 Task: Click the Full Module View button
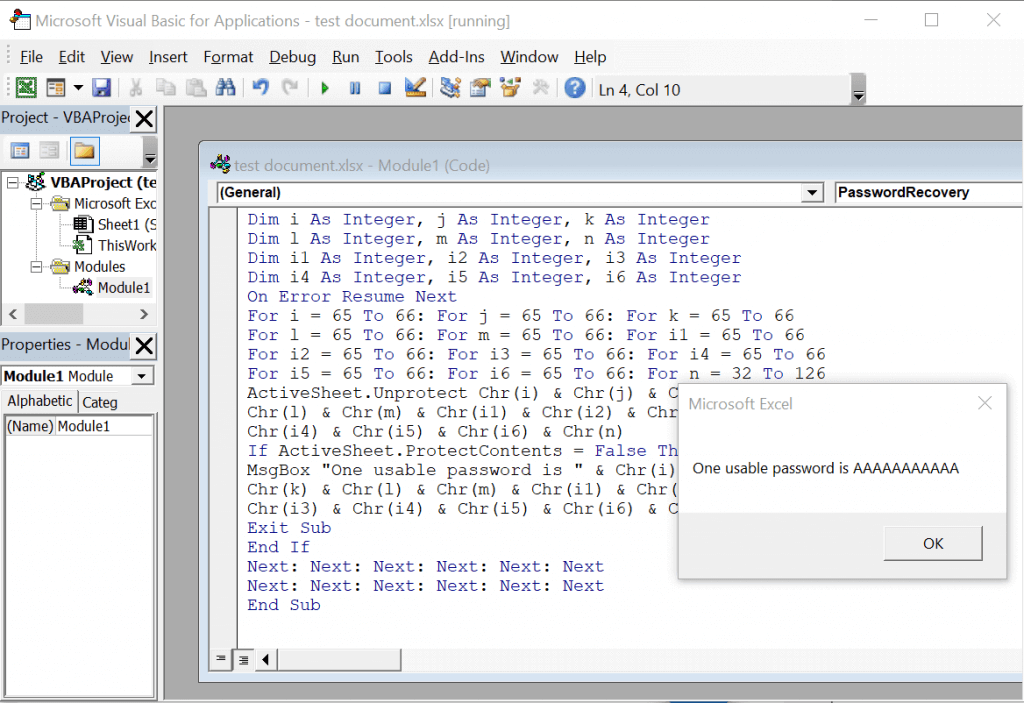[x=244, y=659]
